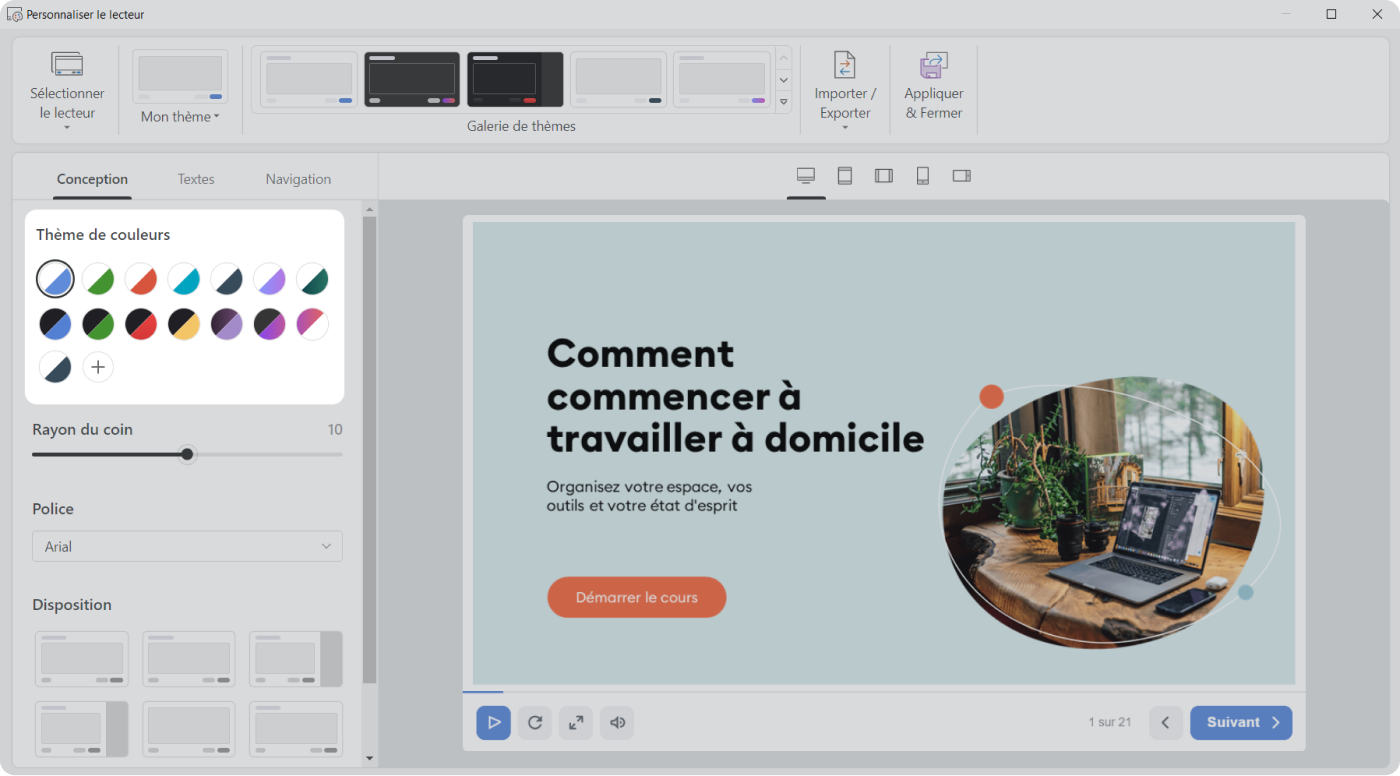Switch to the Textes tab
The width and height of the screenshot is (1400, 776).
click(x=196, y=179)
